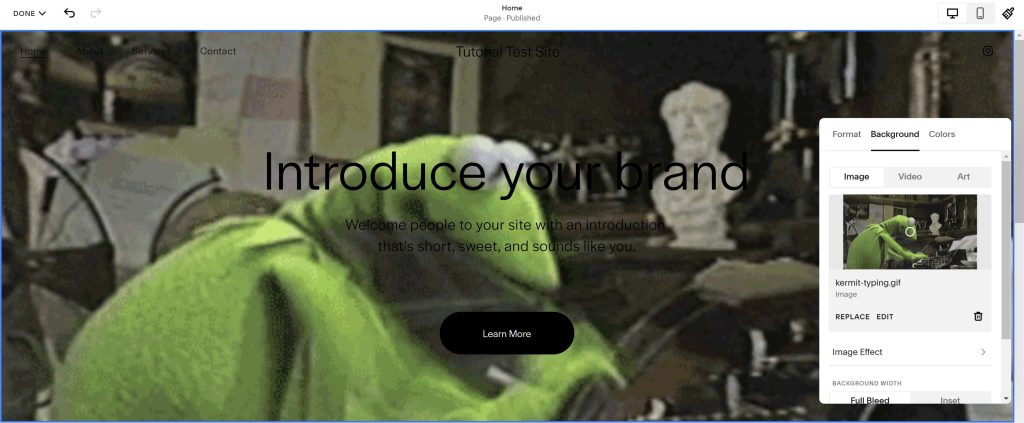Switch to desktop view icon

pos(952,13)
